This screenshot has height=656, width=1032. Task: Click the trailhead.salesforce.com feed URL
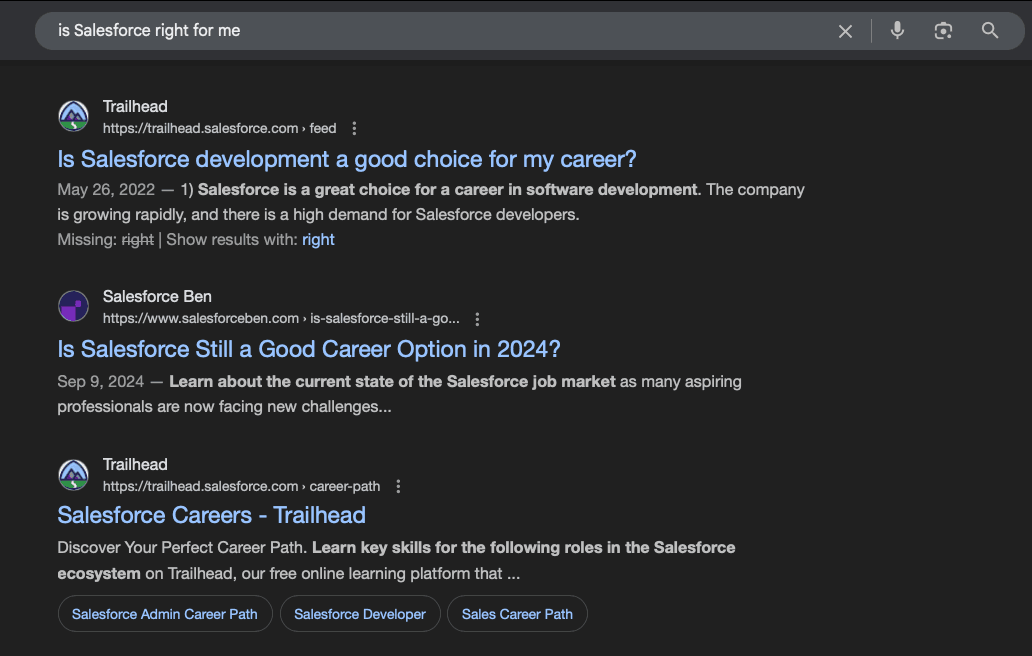pos(219,128)
